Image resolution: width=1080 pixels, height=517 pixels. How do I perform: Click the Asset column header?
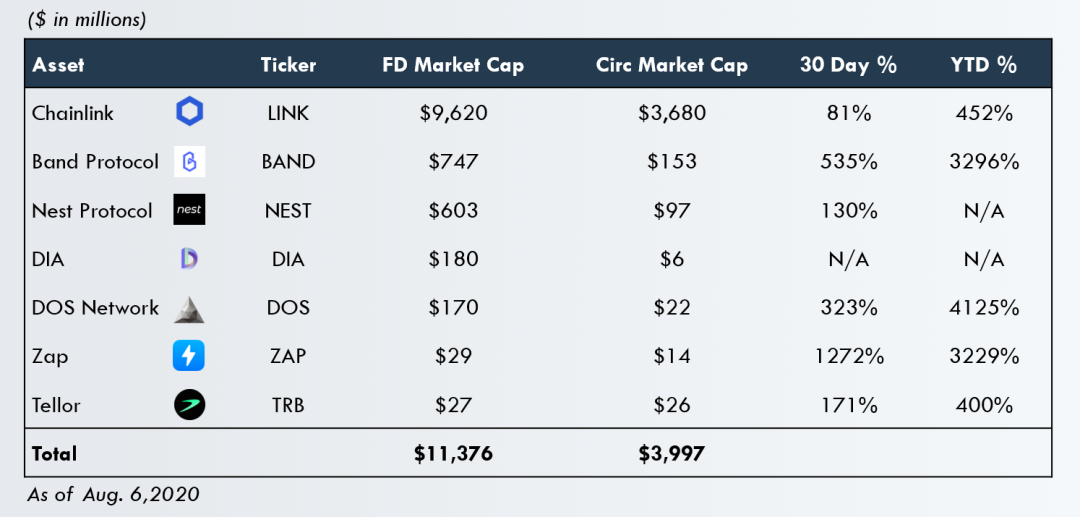click(59, 65)
